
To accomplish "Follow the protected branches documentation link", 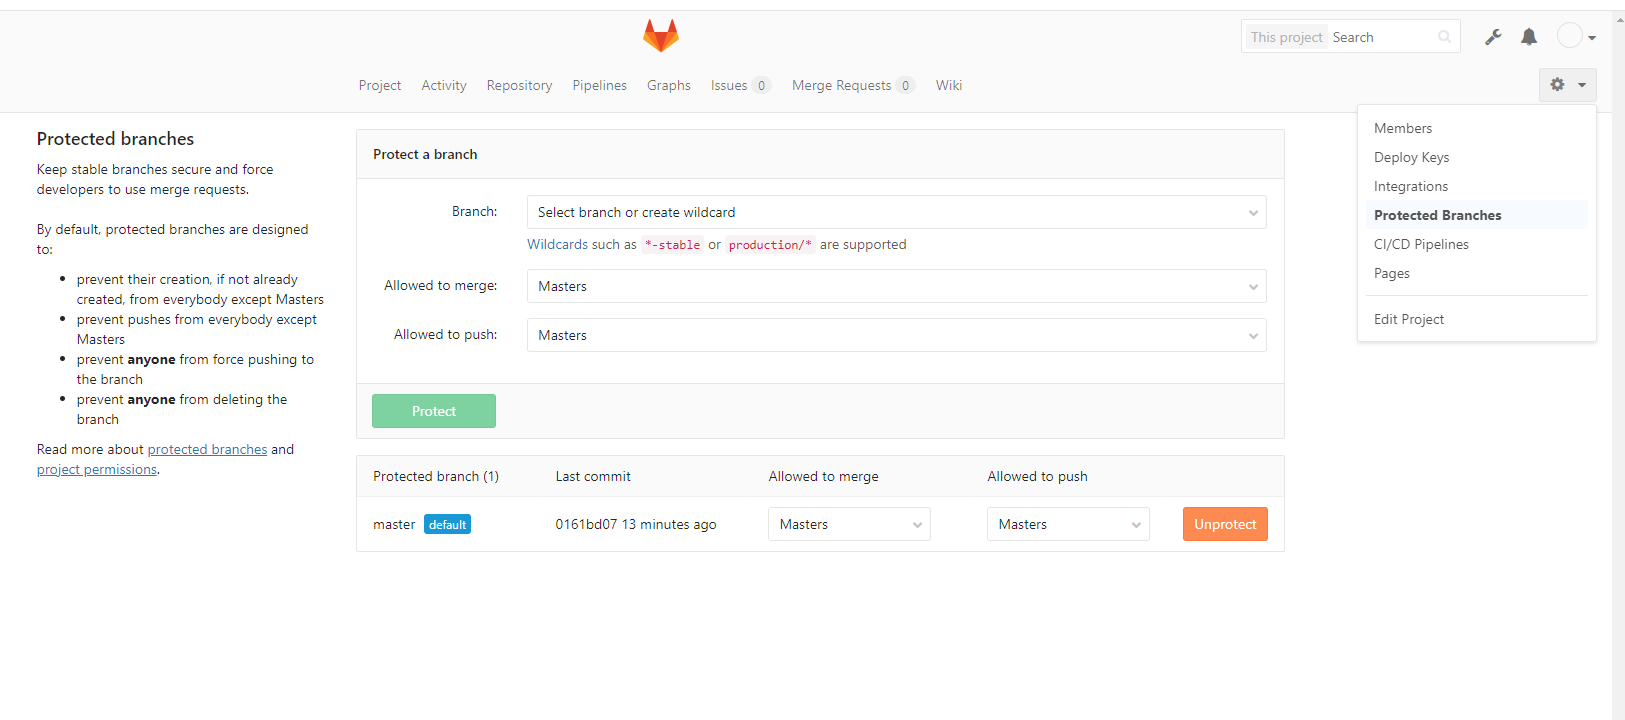I will point(207,449).
